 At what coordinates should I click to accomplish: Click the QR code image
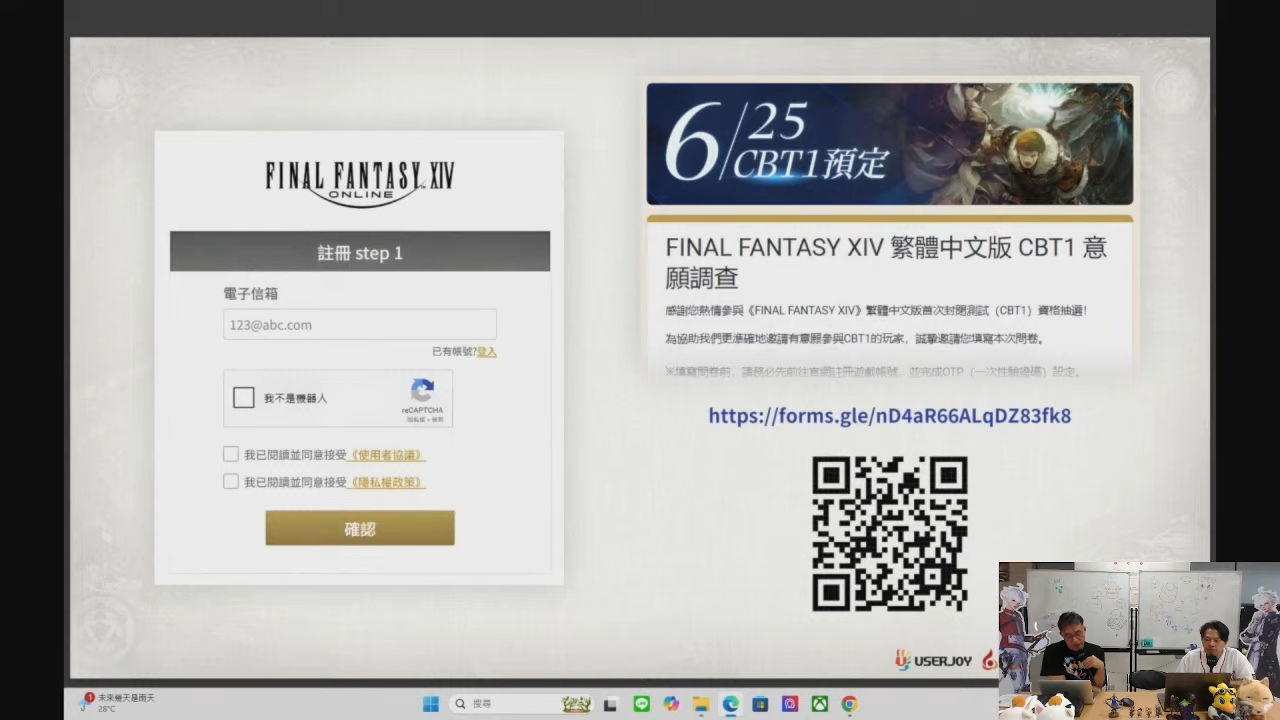pos(889,533)
